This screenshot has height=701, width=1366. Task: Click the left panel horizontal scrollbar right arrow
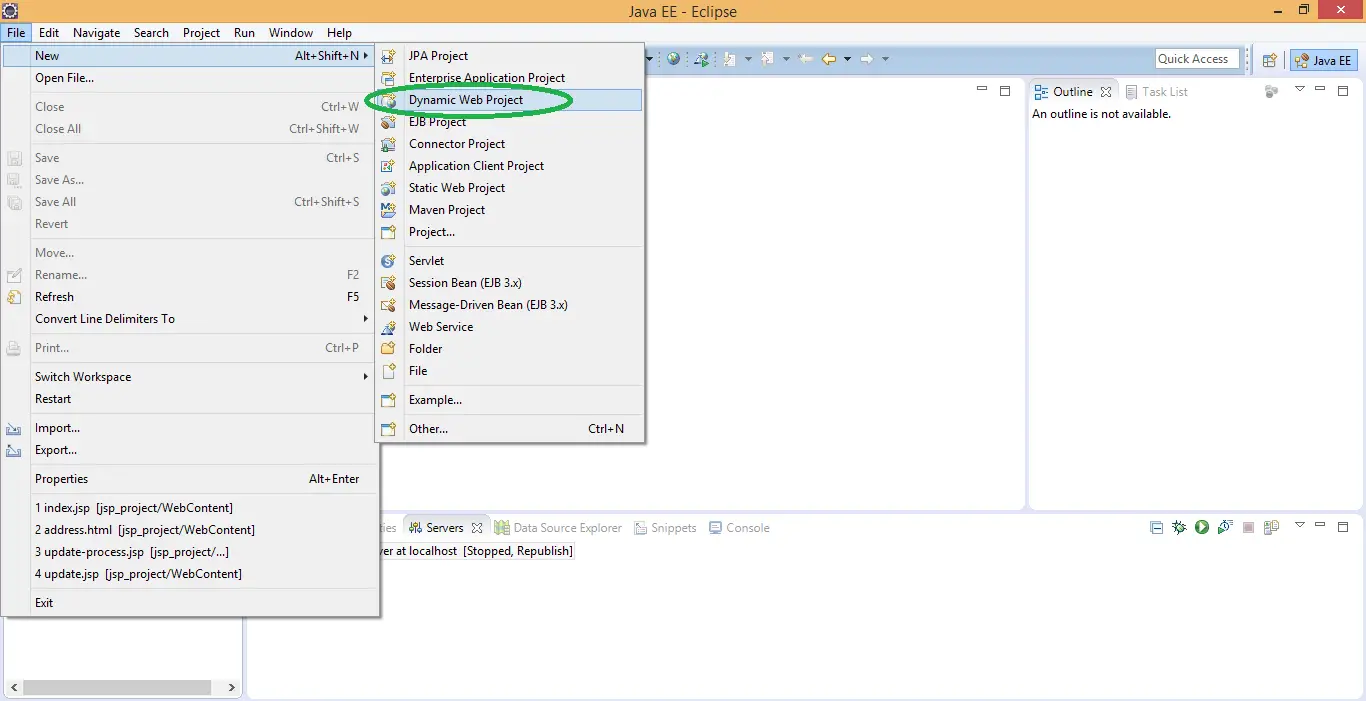coord(231,688)
